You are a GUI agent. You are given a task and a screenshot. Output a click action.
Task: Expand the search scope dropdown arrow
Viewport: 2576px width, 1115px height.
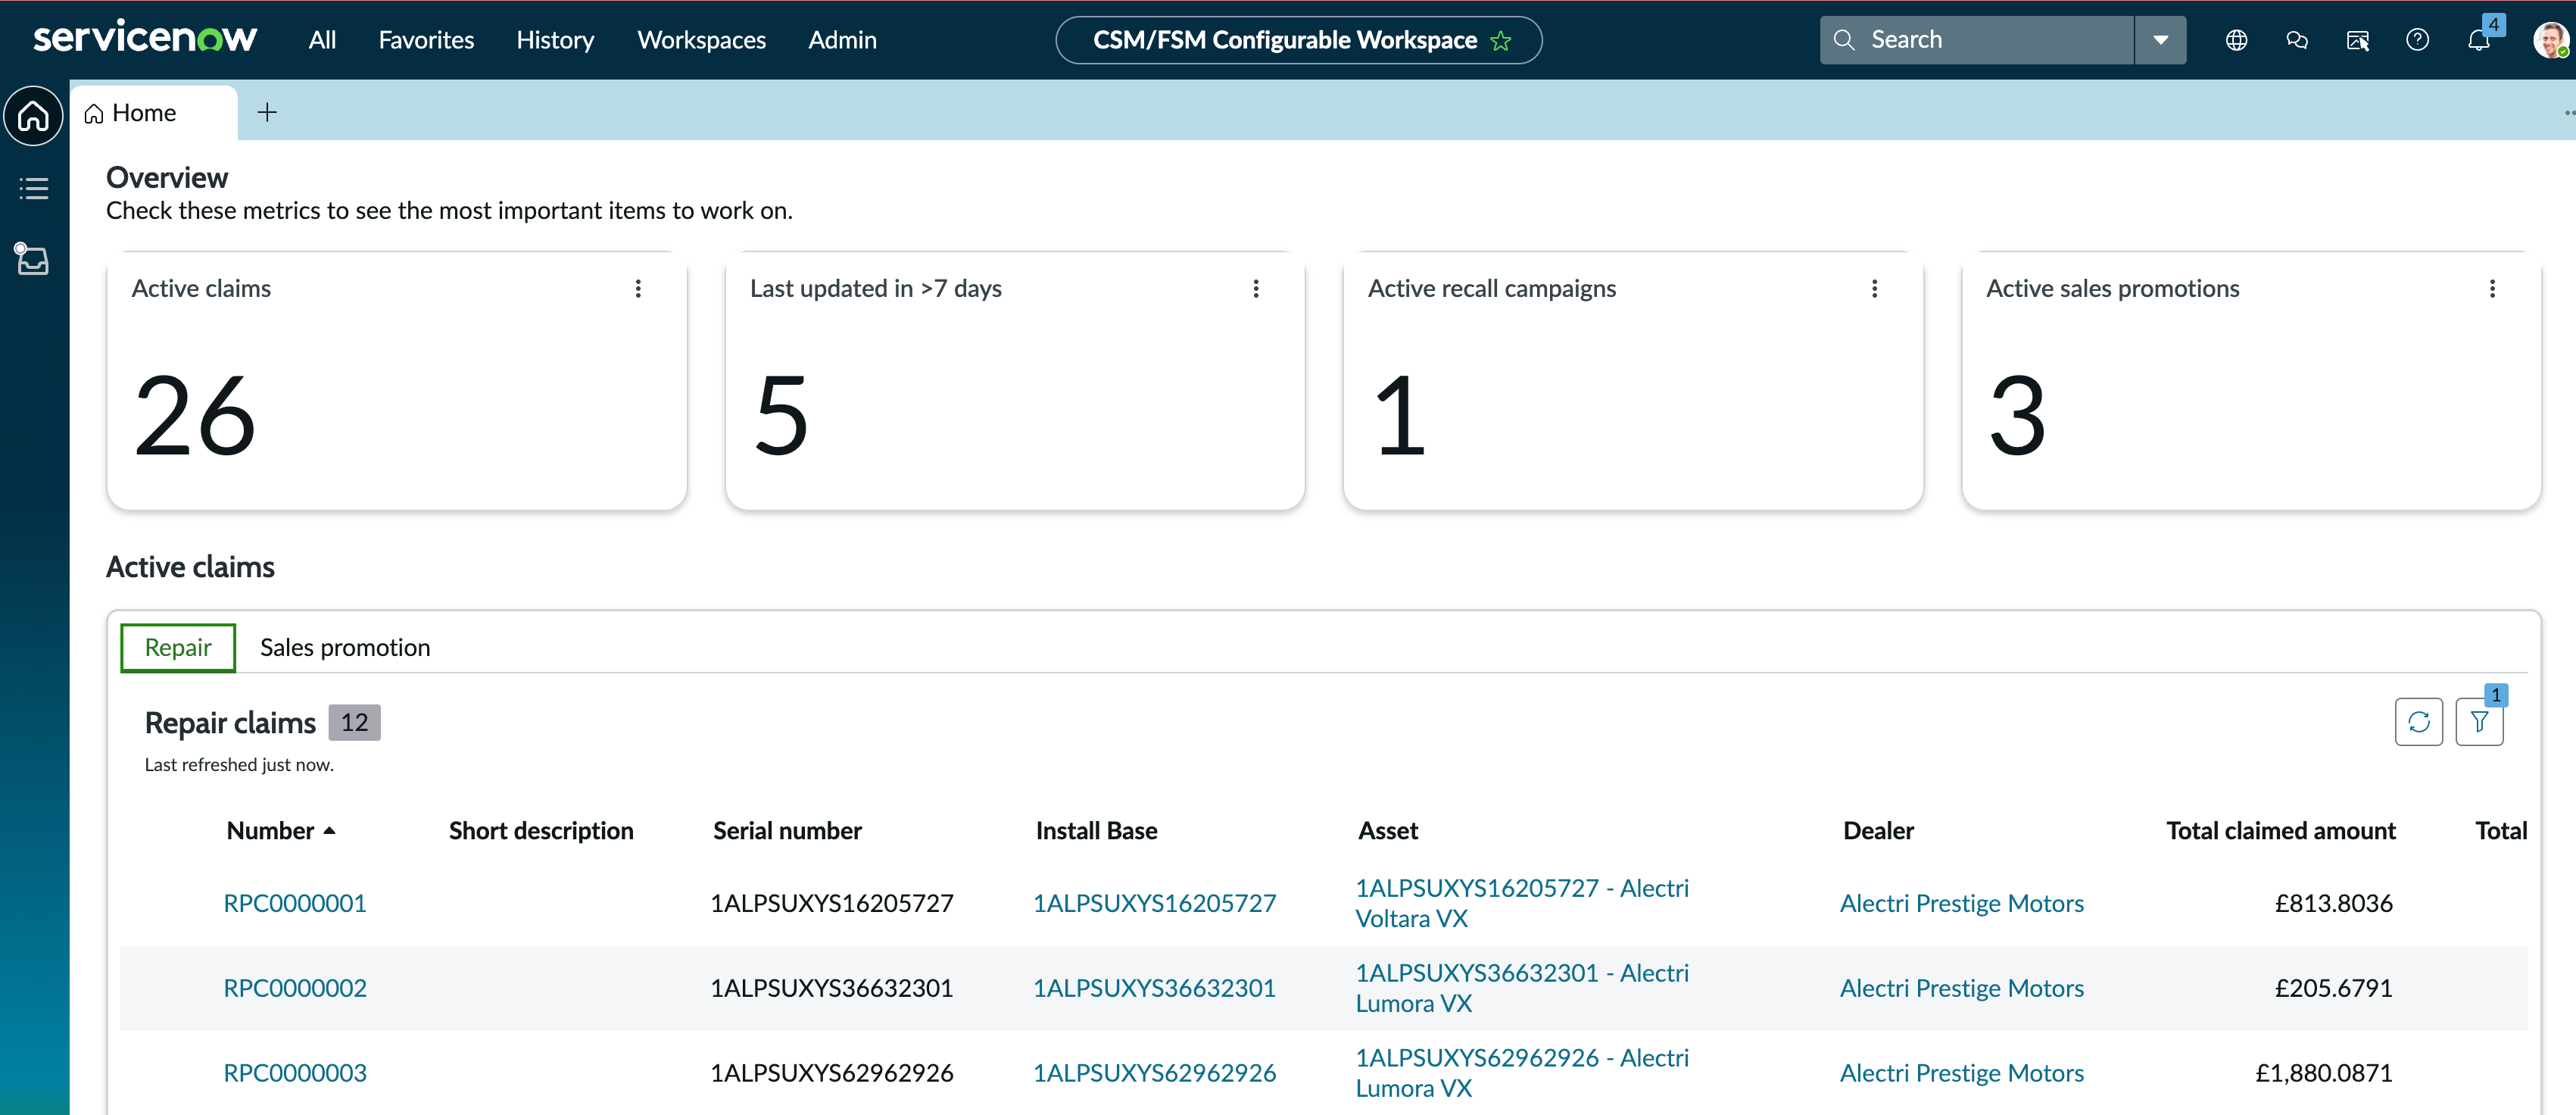(2160, 40)
